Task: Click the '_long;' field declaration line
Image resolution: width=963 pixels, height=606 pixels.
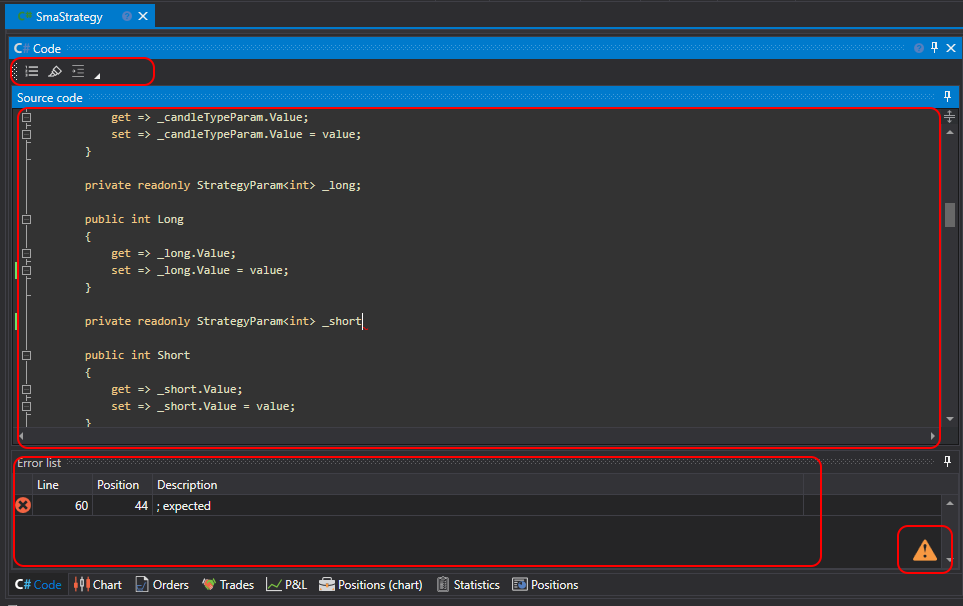Action: click(222, 185)
